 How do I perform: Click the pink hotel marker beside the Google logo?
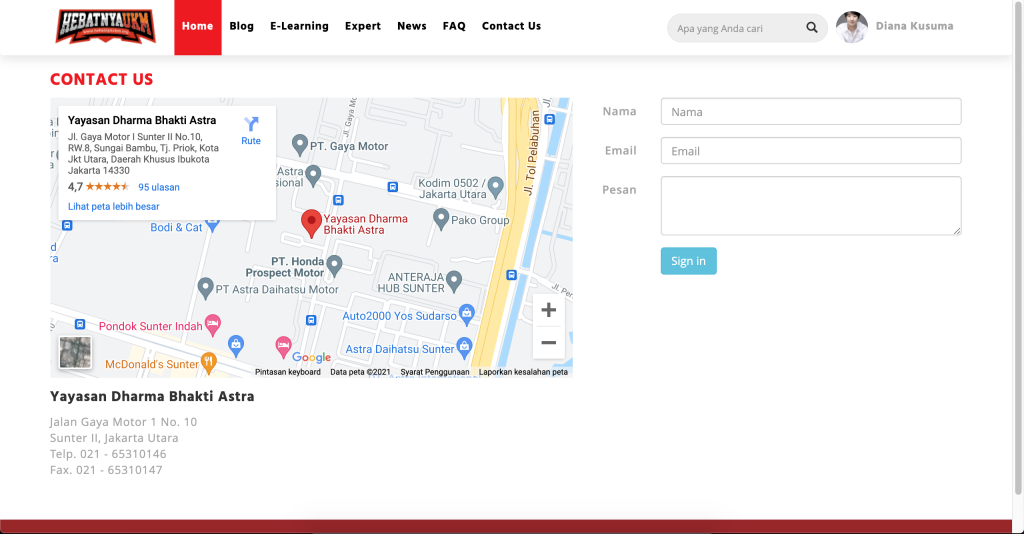tap(283, 347)
